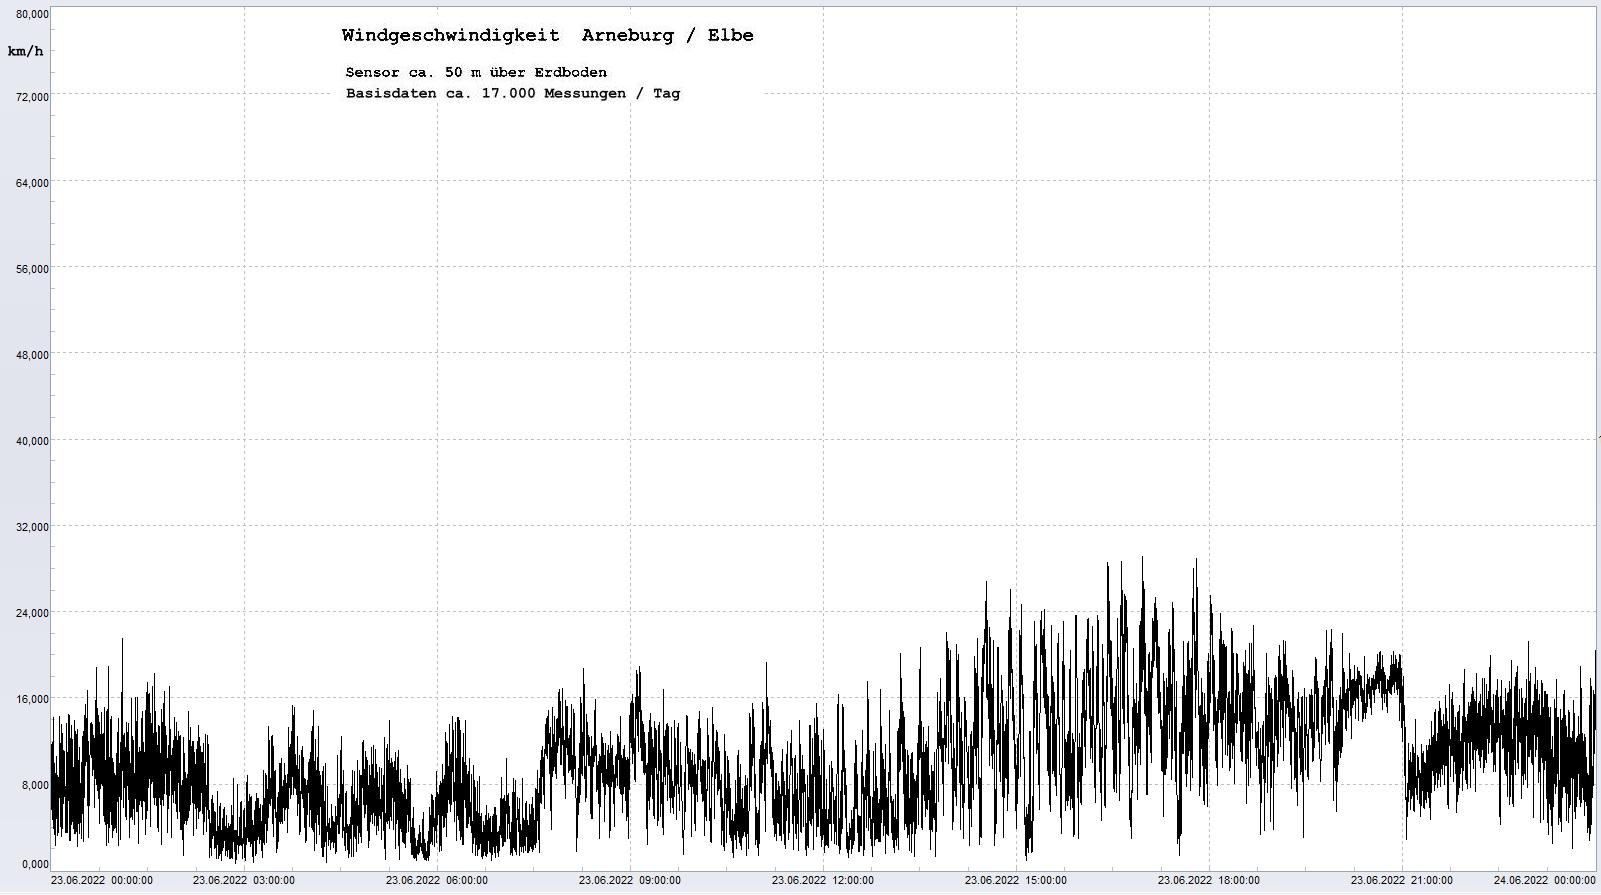This screenshot has height=895, width=1601.
Task: Click the 'Basisdaten ca. 17.000 Messungen / Tag' text
Action: click(513, 93)
